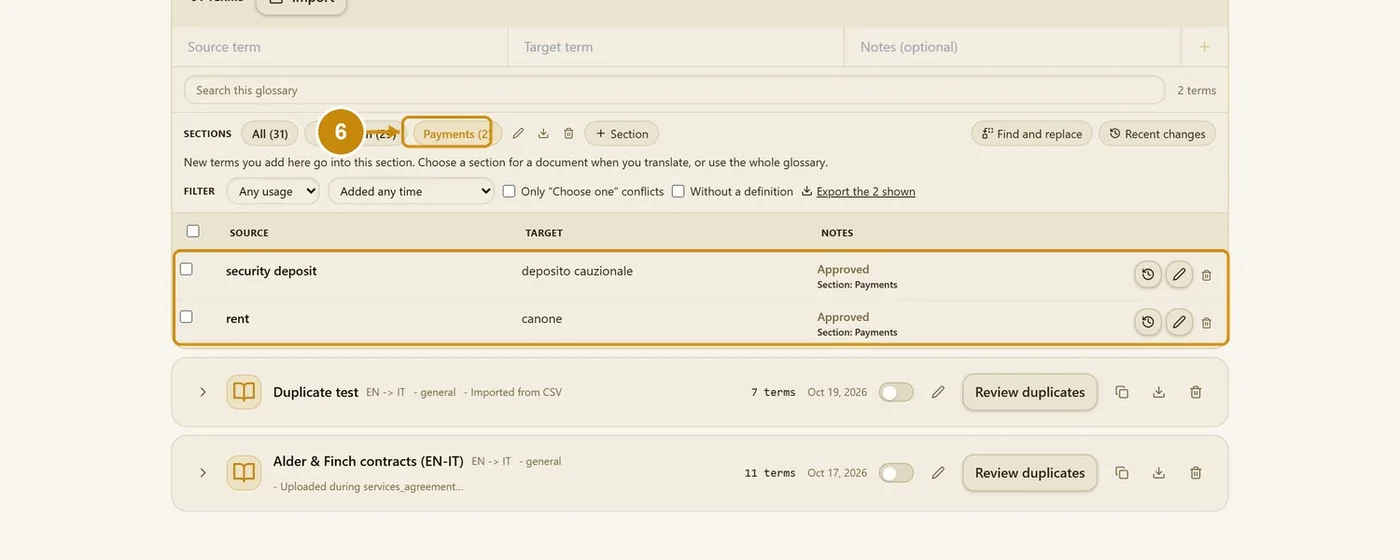Viewport: 1400px width, 560px height.
Task: Enable Without a definition filter
Action: pyautogui.click(x=678, y=191)
